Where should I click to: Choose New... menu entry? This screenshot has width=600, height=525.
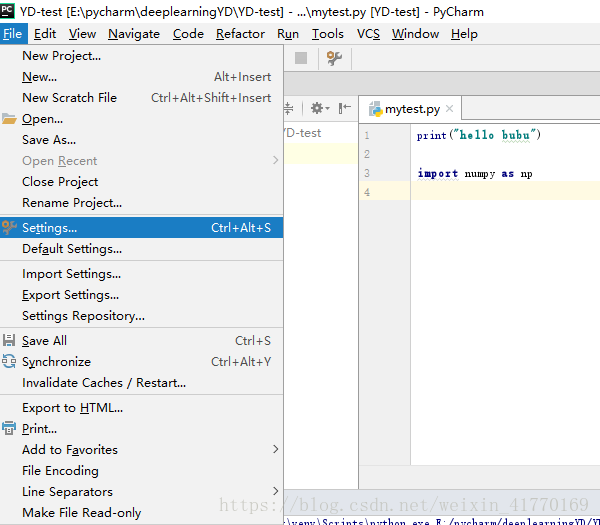[142, 77]
